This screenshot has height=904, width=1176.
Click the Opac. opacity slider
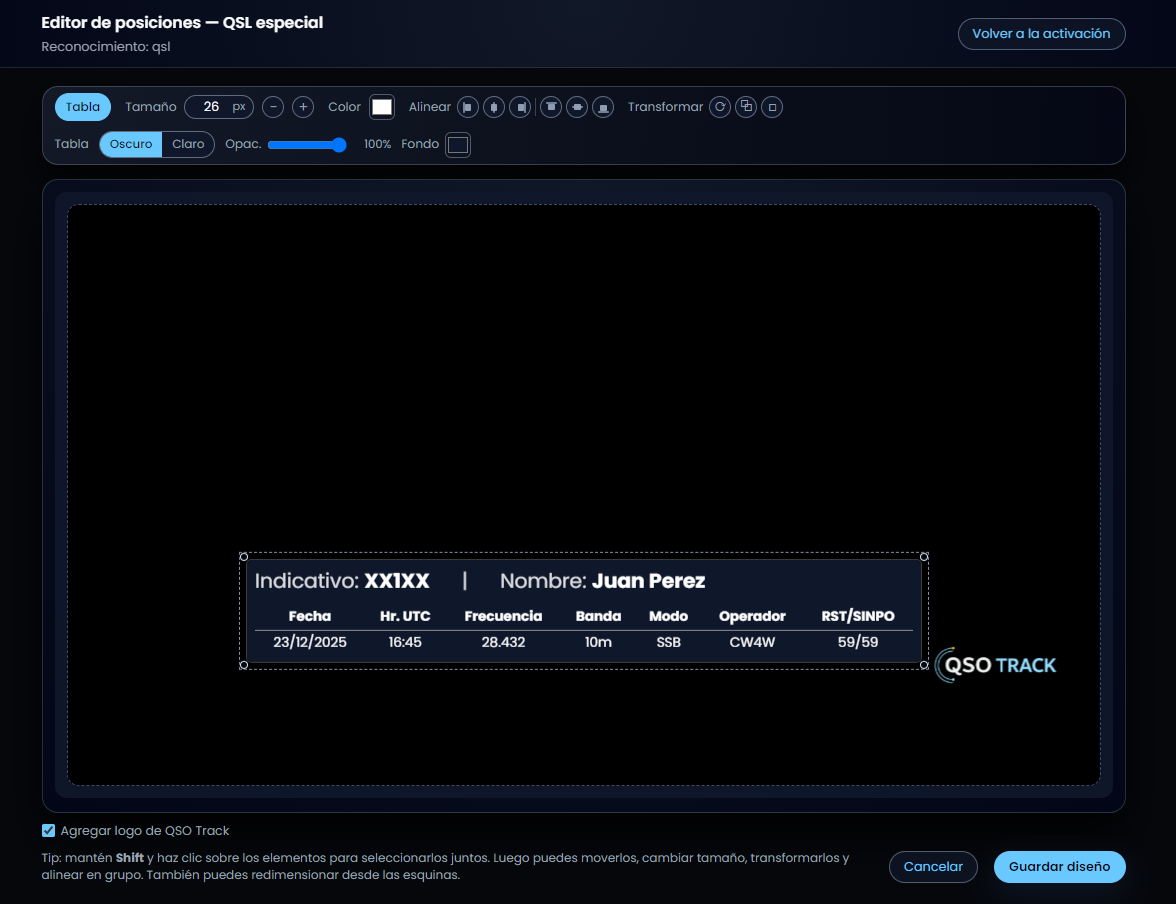click(x=307, y=145)
